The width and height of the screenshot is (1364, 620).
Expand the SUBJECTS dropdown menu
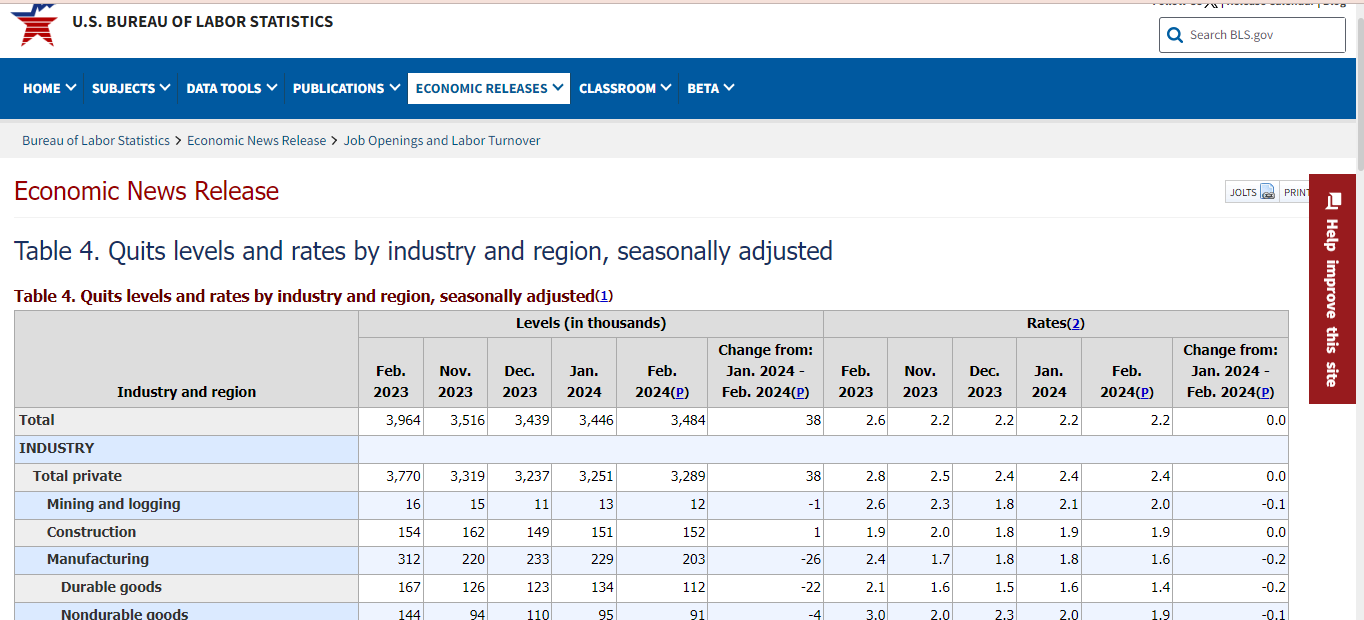(131, 88)
